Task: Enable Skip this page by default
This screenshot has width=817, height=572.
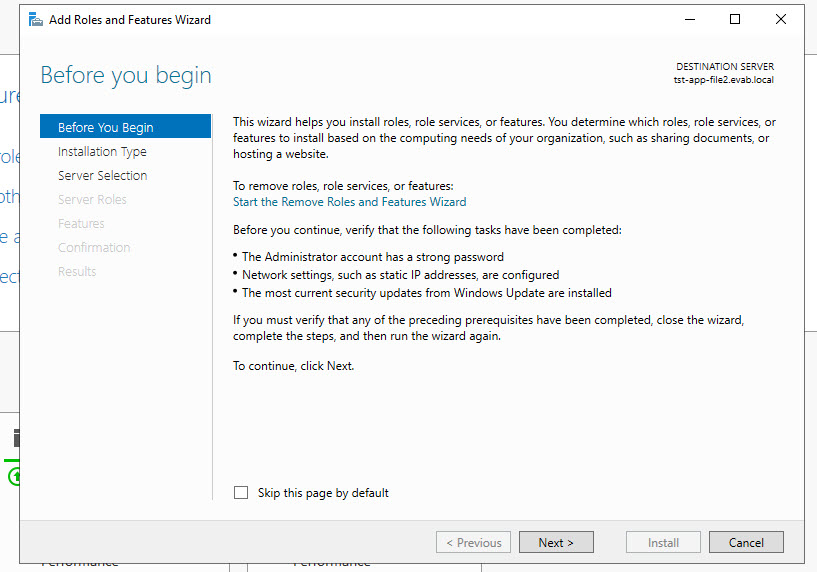Action: 240,493
